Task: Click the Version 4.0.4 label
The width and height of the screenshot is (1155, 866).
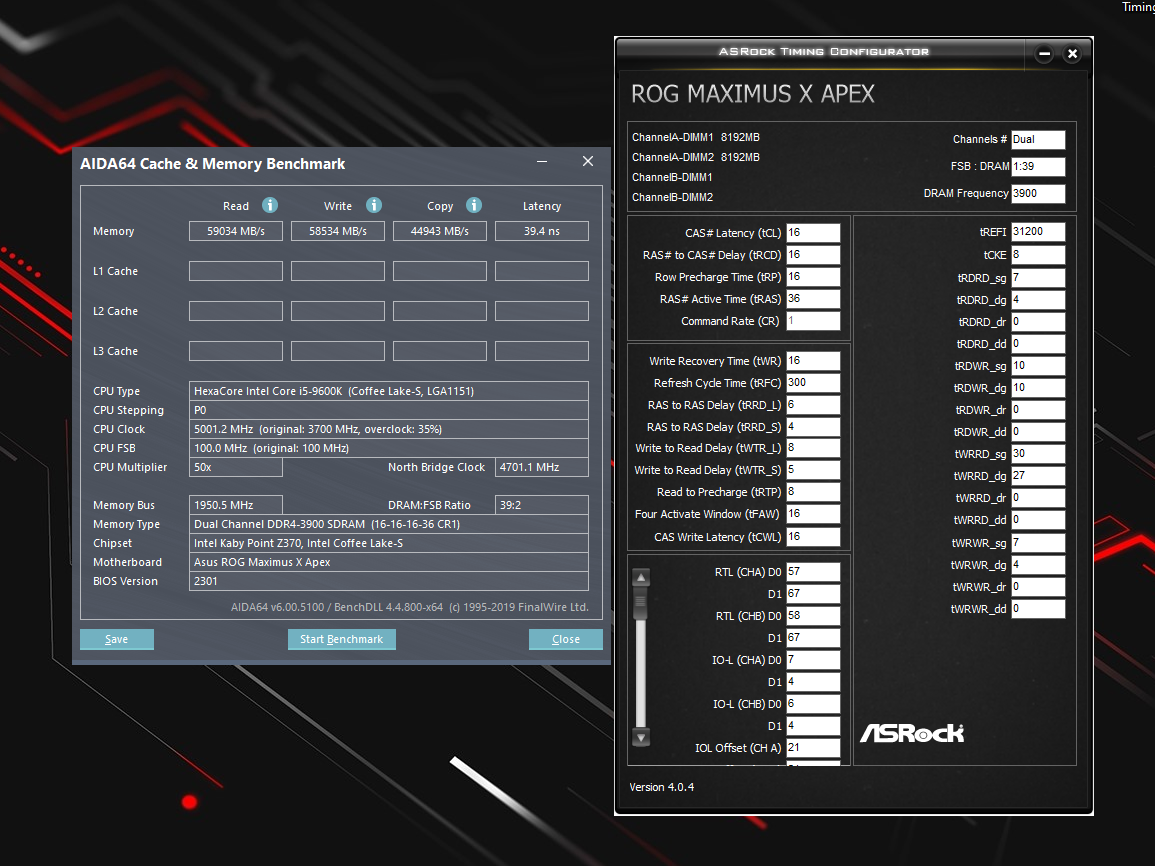Action: click(x=661, y=787)
